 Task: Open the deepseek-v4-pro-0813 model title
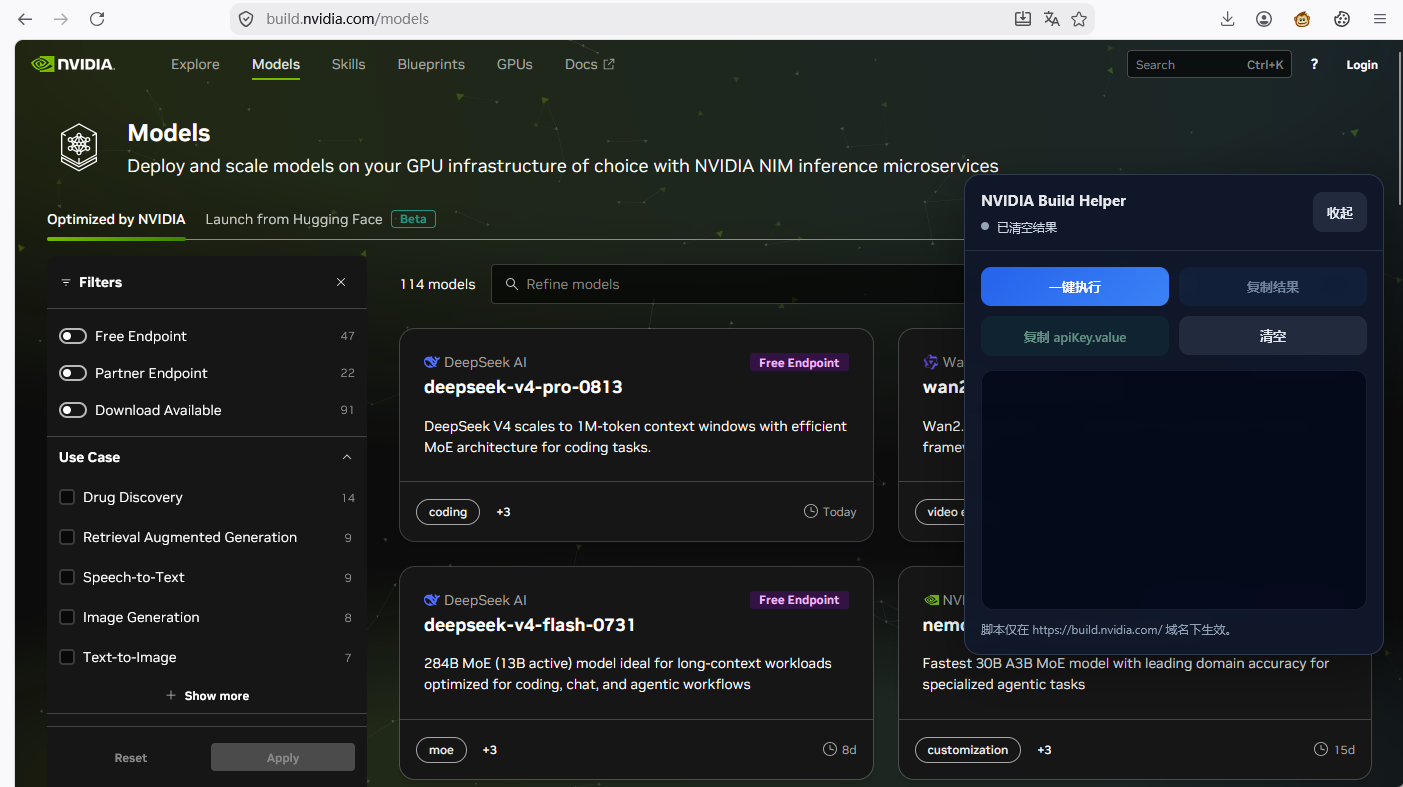click(523, 387)
